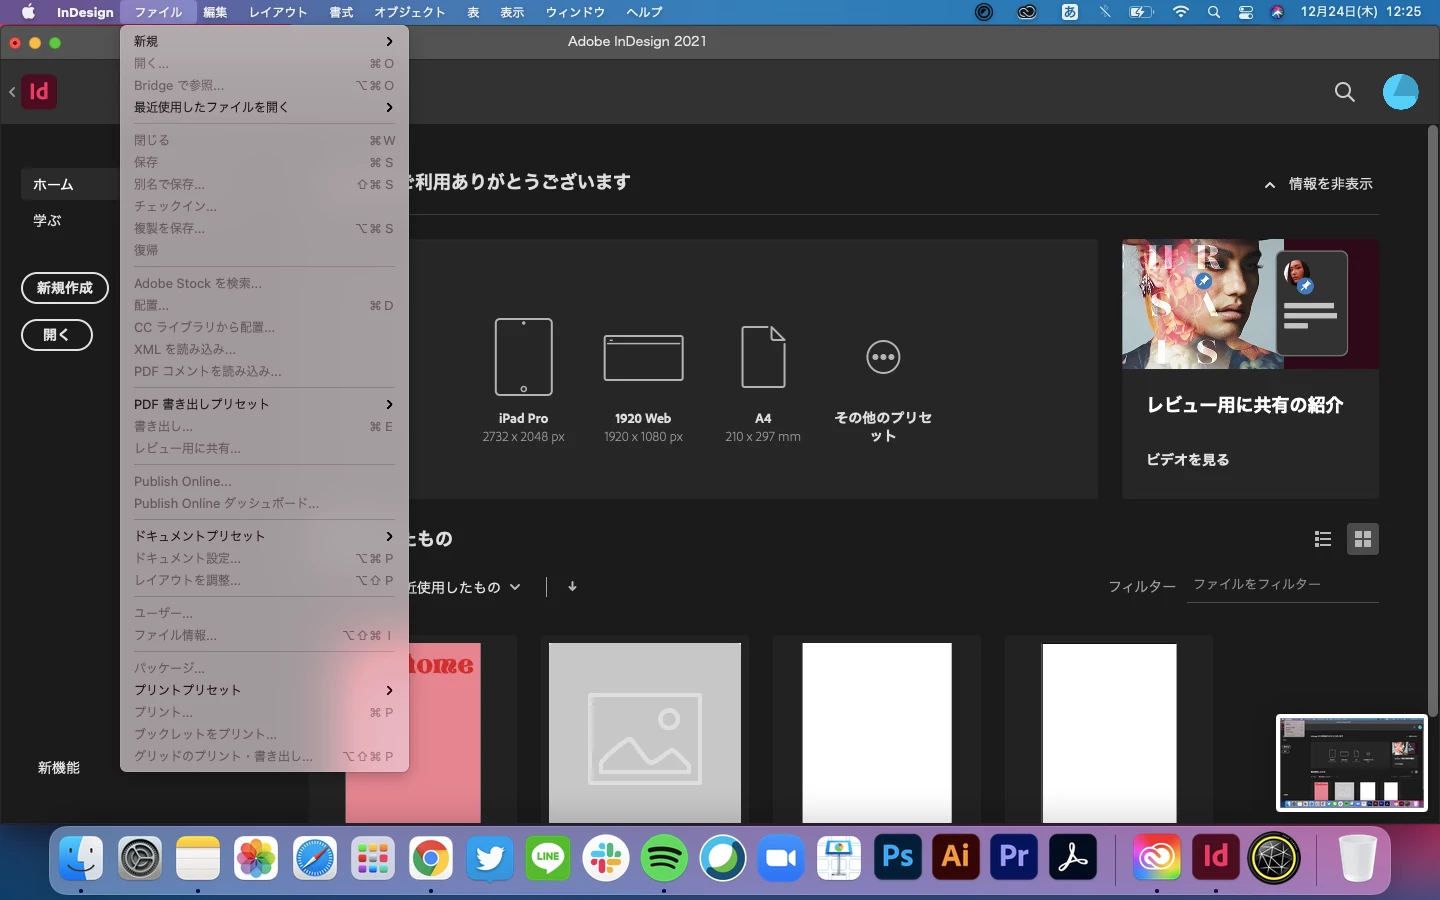The width and height of the screenshot is (1440, 900).
Task: Open Twitter from the Dock
Action: coord(490,858)
